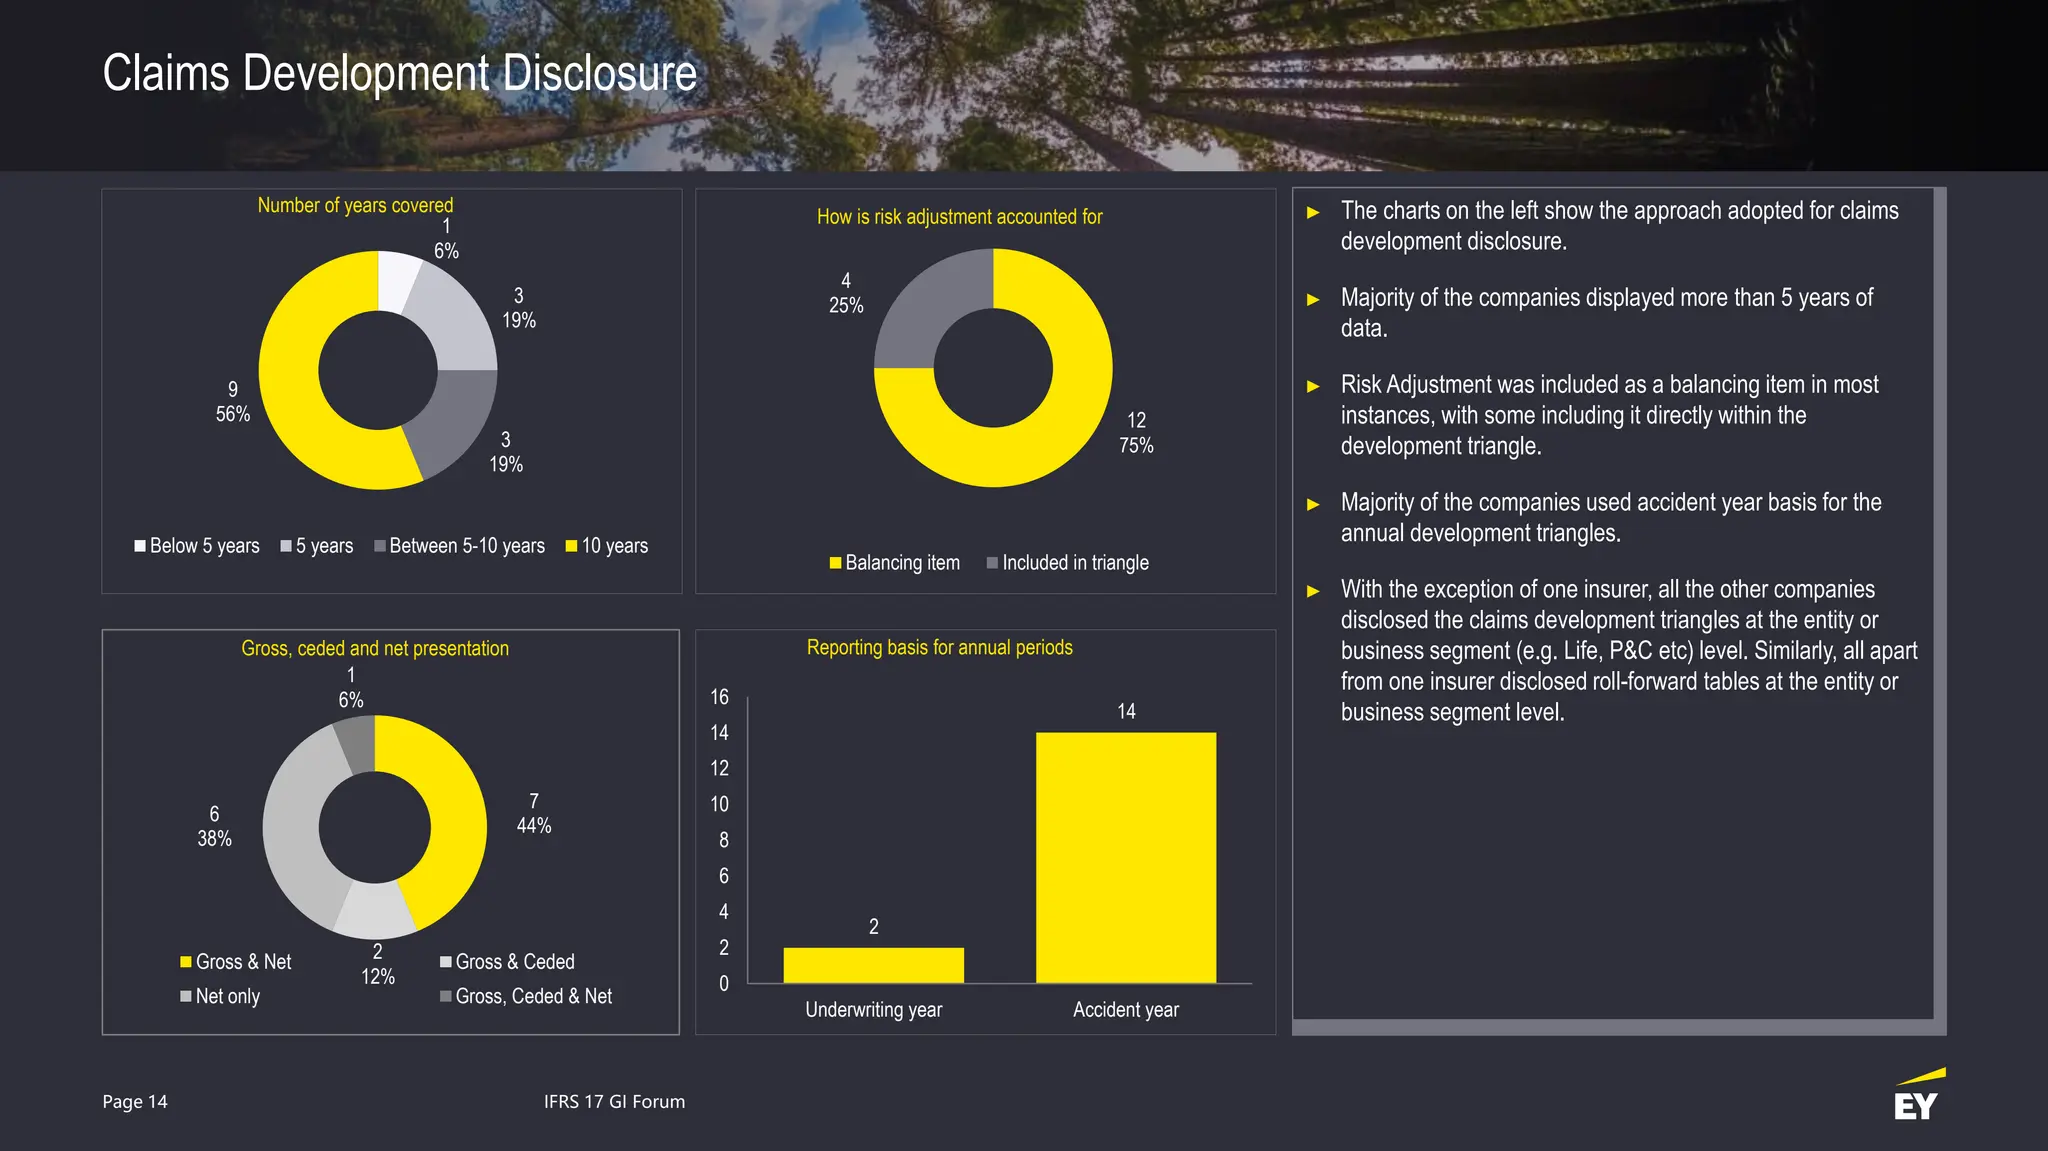Click the Balancing item legend swatch
Image resolution: width=2048 pixels, height=1151 pixels.
pos(835,563)
